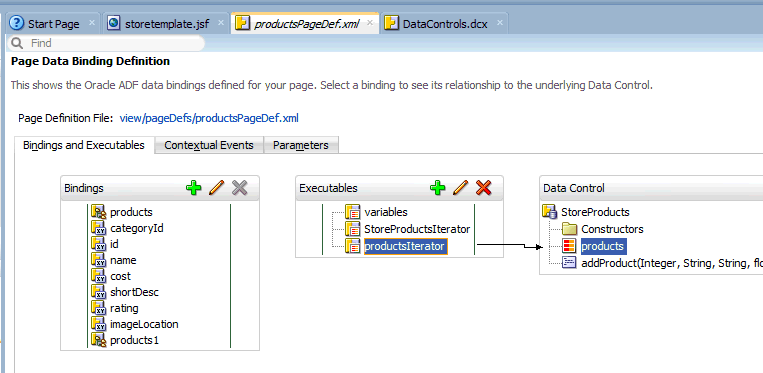
Task: Edit selected executable with pencil icon
Action: tap(461, 188)
